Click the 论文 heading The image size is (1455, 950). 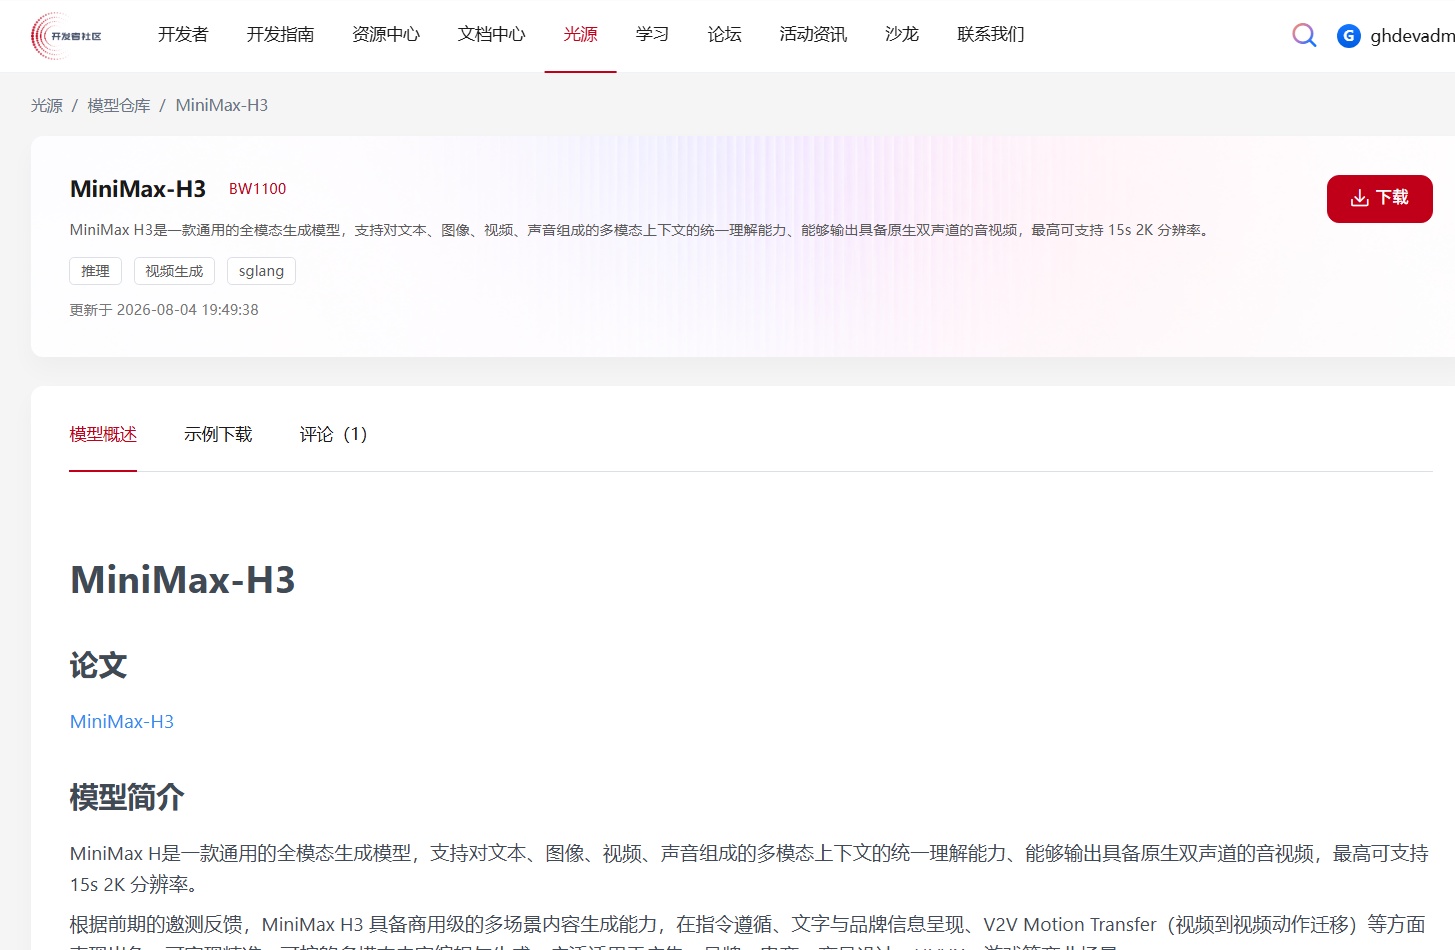pos(98,666)
